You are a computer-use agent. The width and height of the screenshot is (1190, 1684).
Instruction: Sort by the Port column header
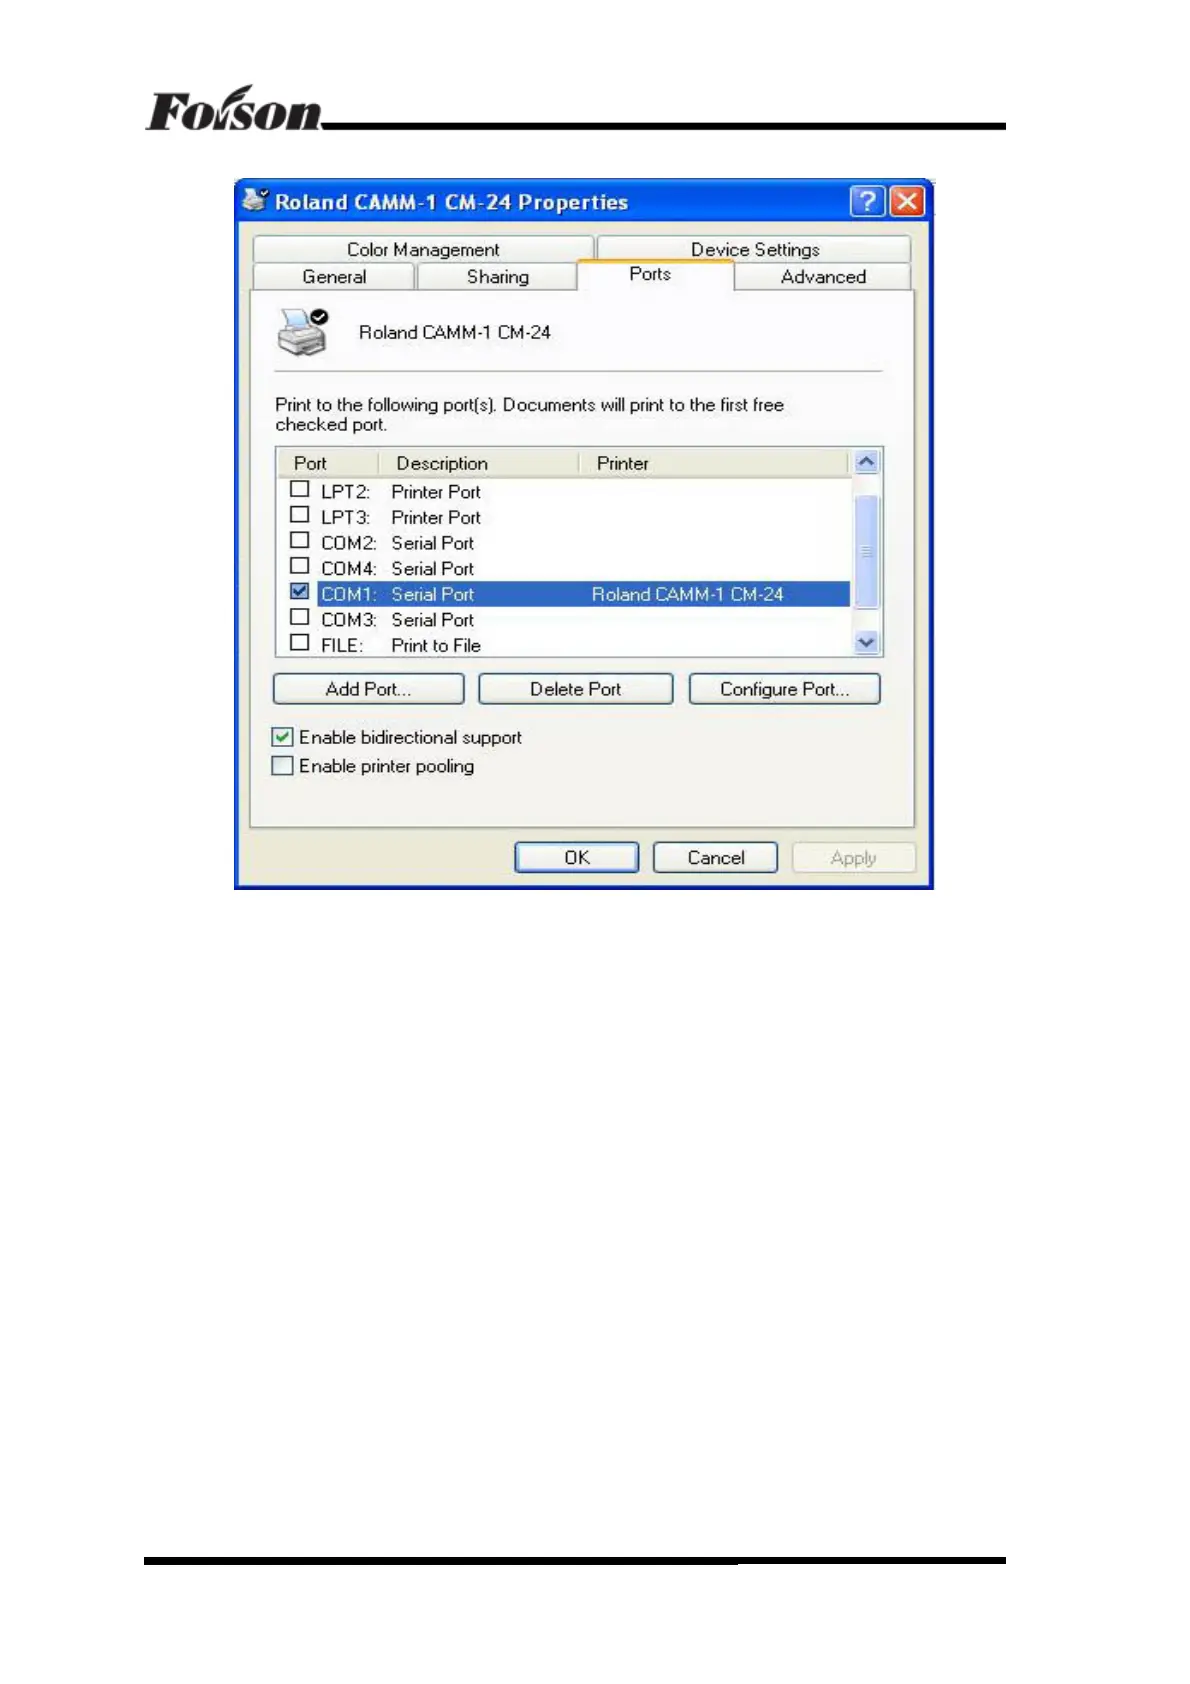(x=327, y=463)
